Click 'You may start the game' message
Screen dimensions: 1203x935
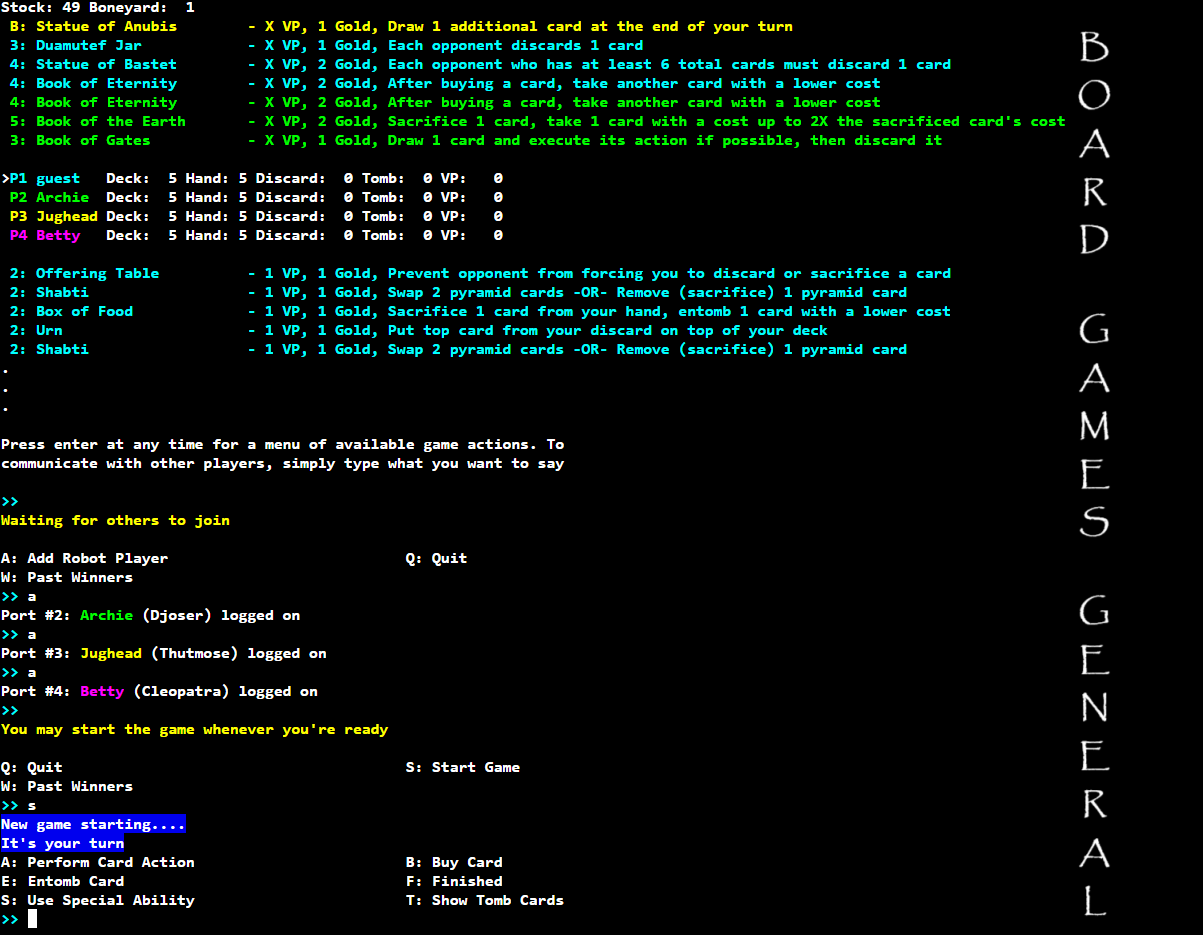(x=194, y=729)
